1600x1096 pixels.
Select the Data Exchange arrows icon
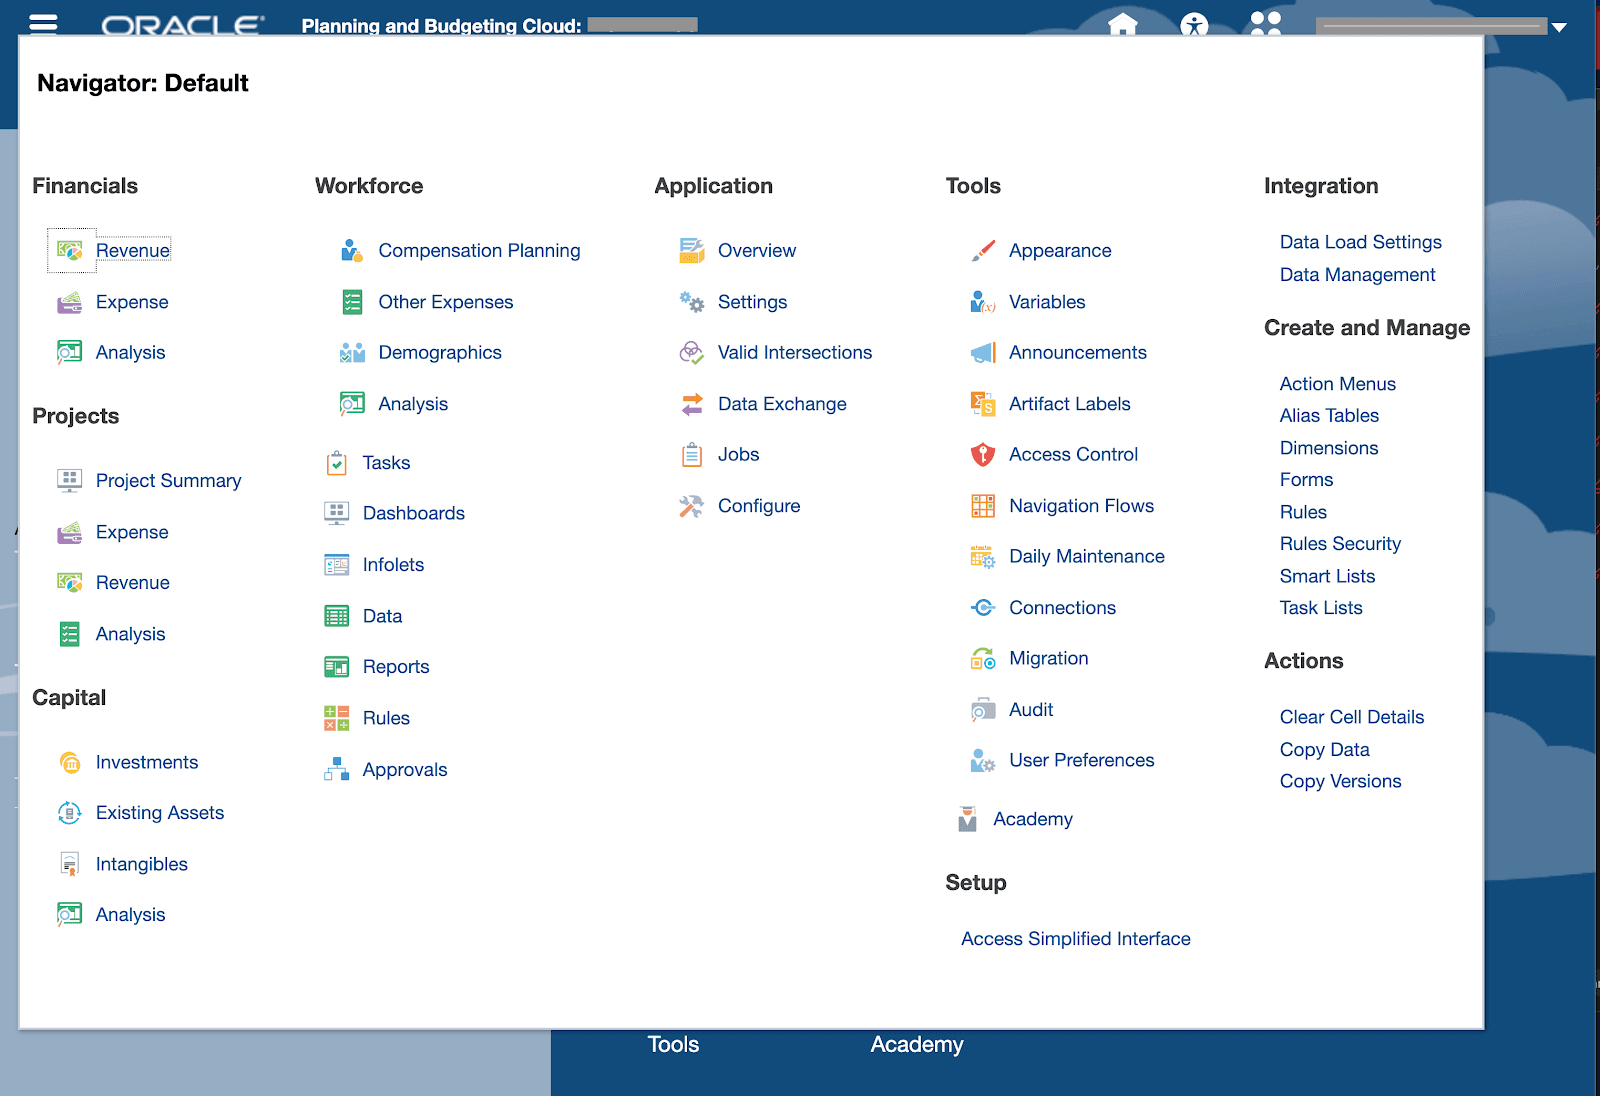(691, 404)
